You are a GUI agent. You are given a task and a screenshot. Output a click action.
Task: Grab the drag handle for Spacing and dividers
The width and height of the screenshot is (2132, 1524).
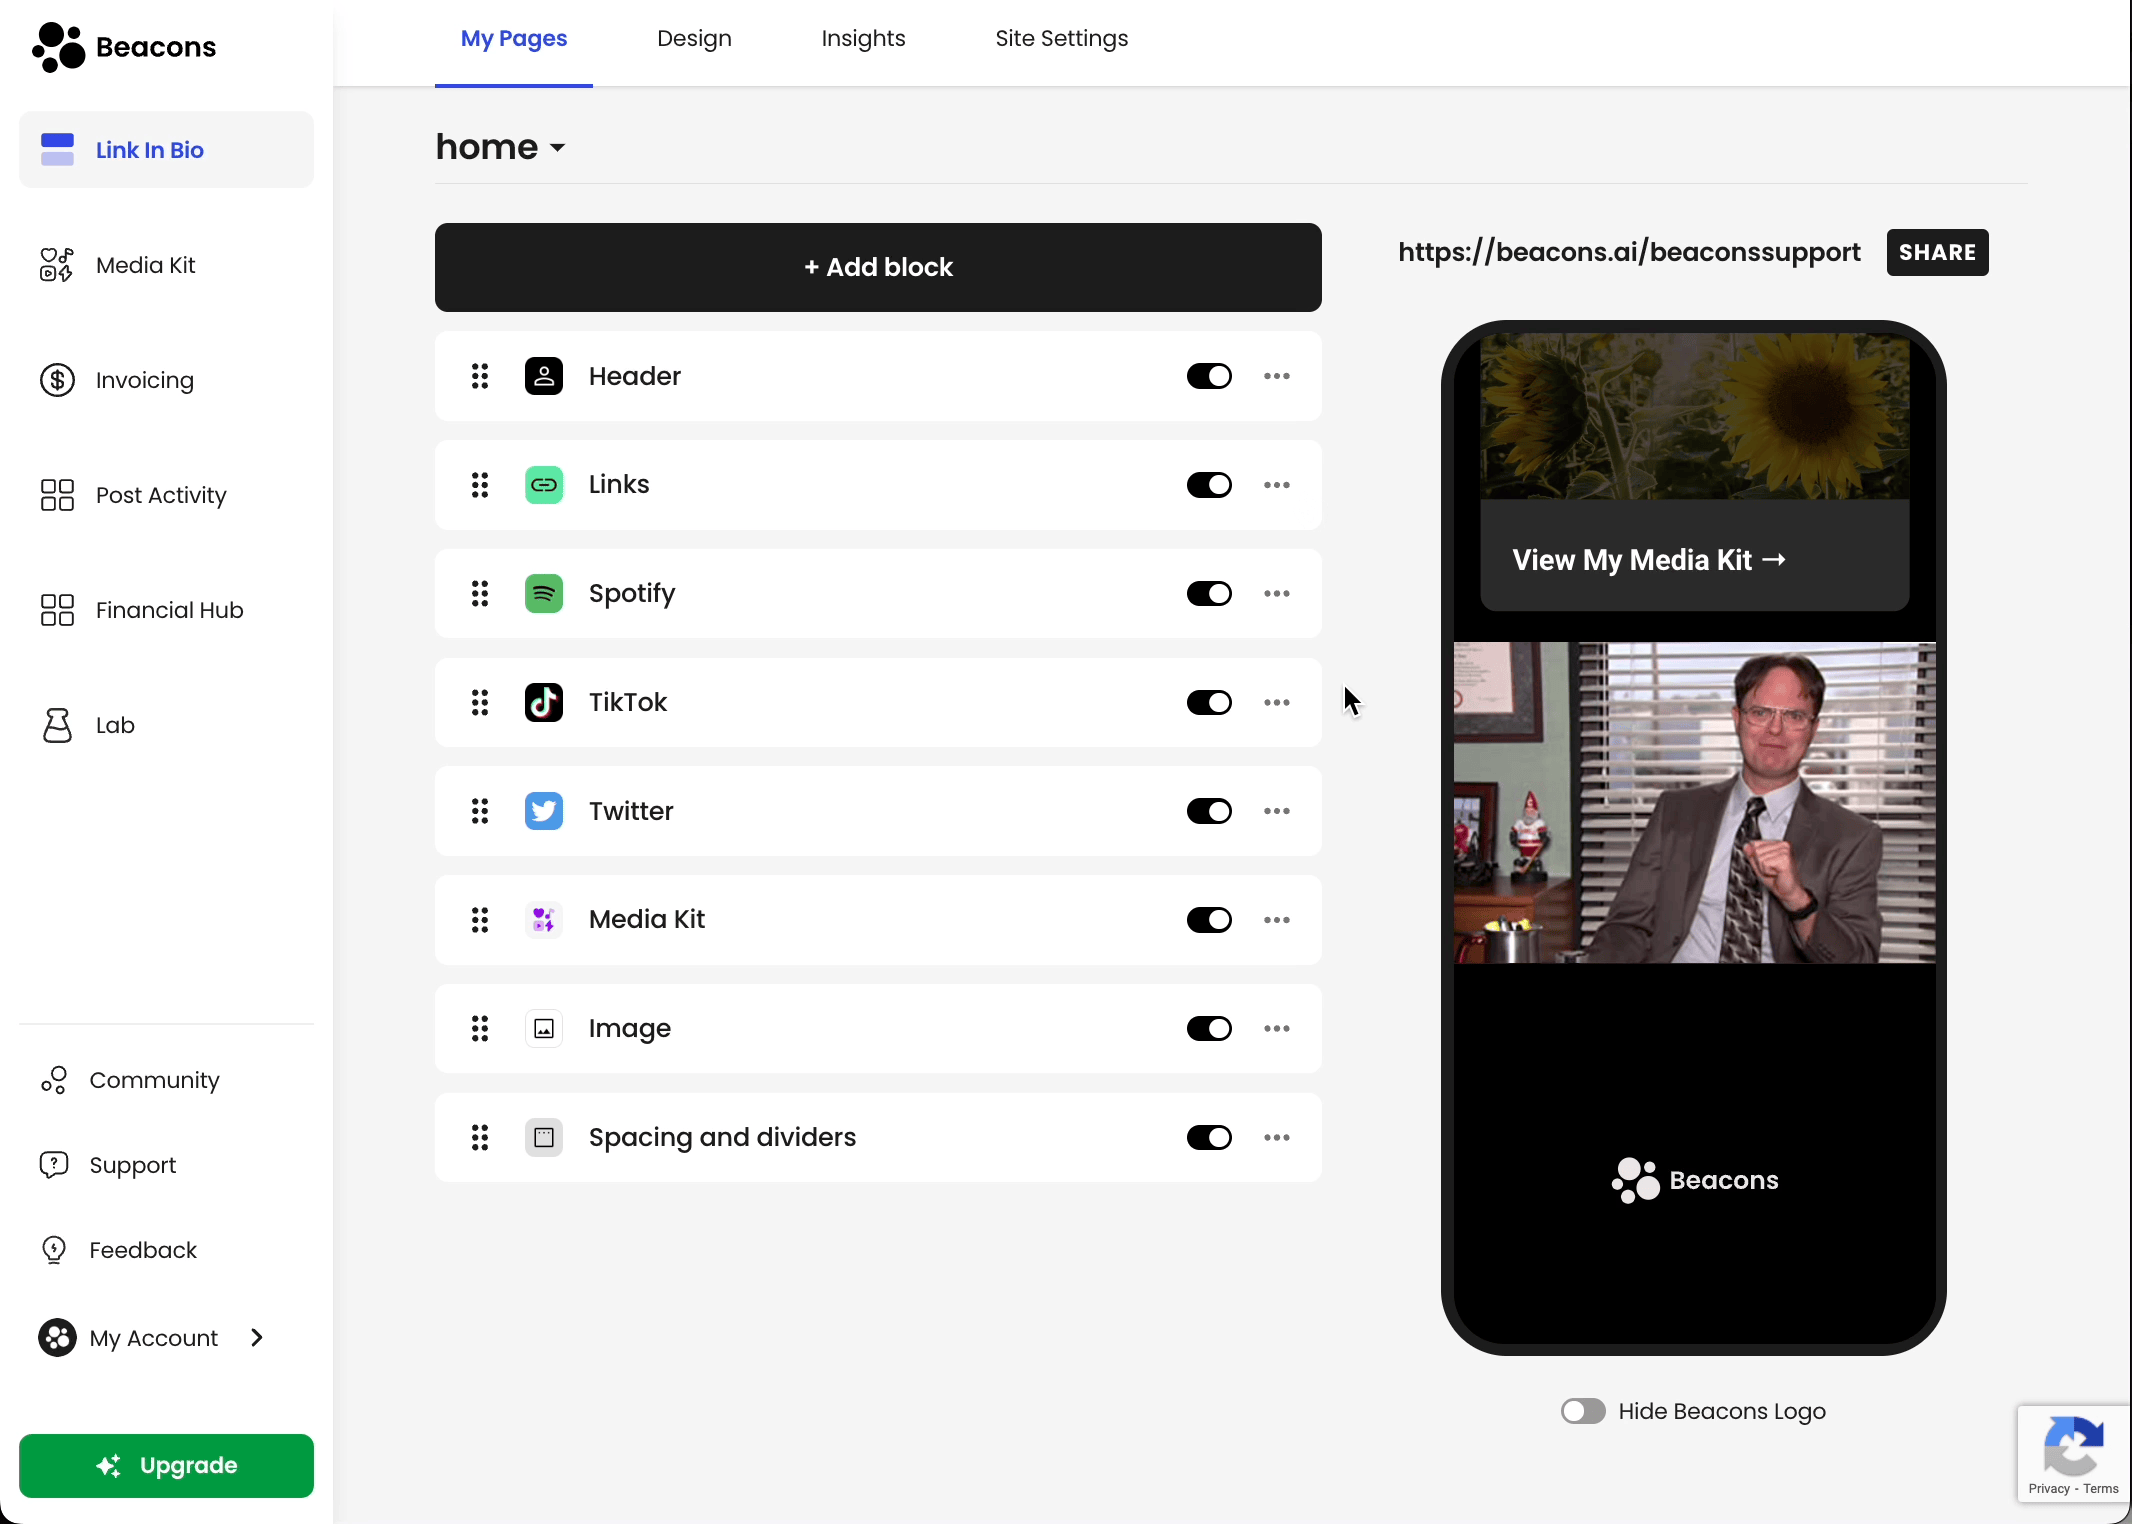coord(480,1137)
